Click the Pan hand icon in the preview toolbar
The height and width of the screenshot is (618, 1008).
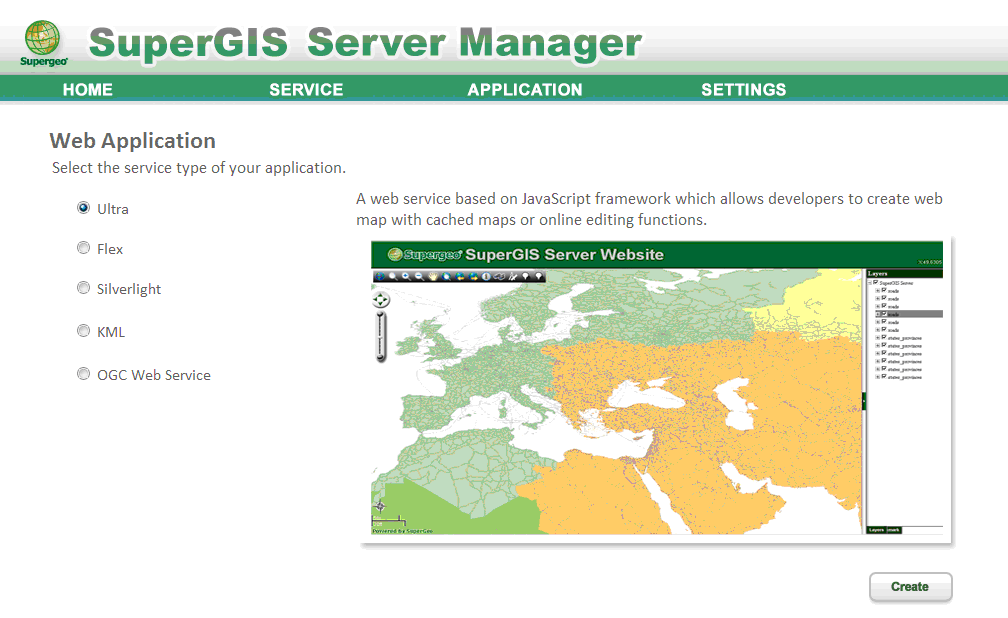pos(433,277)
